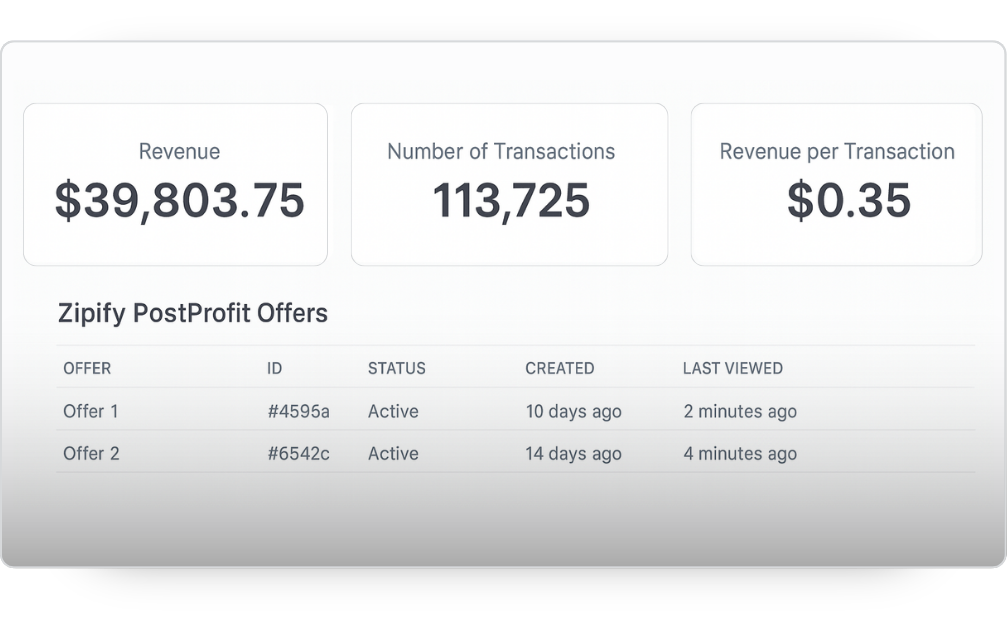
Task: Click the LAST VIEWED column header
Action: (x=732, y=368)
